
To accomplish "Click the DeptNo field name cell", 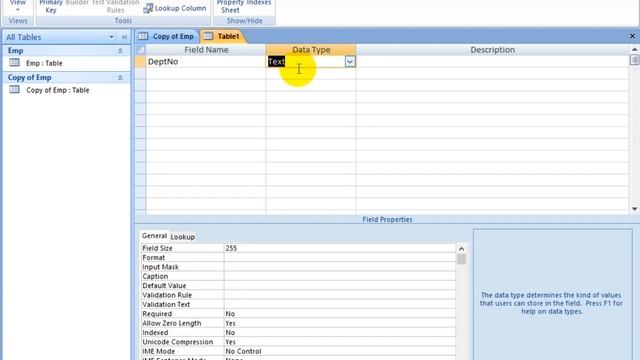I will tap(206, 62).
